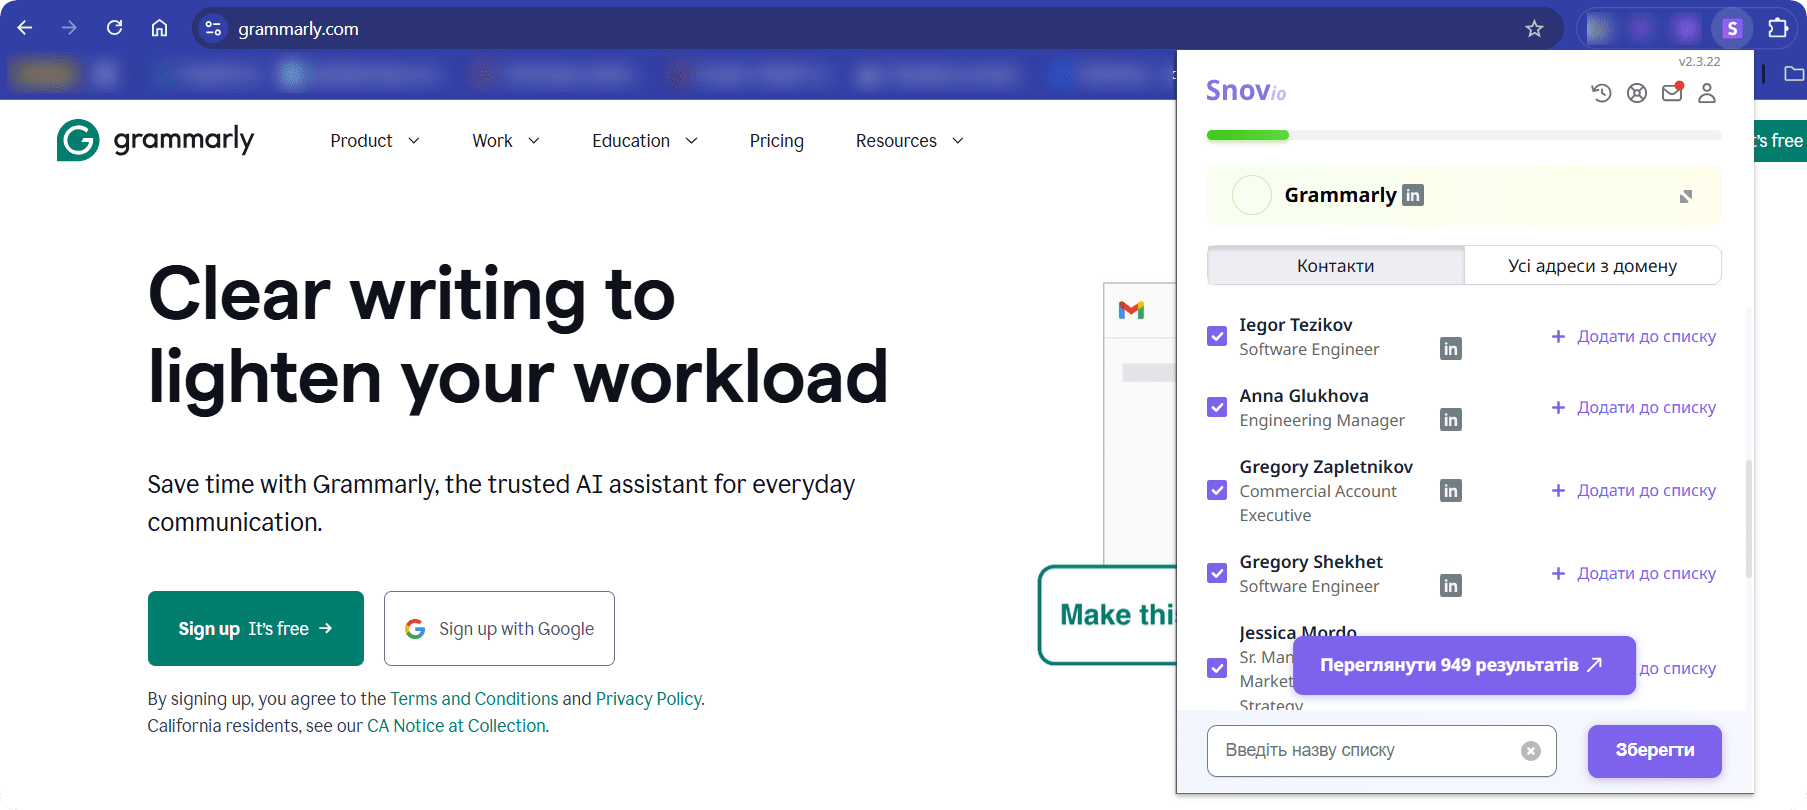Switch to Усі адреси з домену tab

click(1592, 266)
